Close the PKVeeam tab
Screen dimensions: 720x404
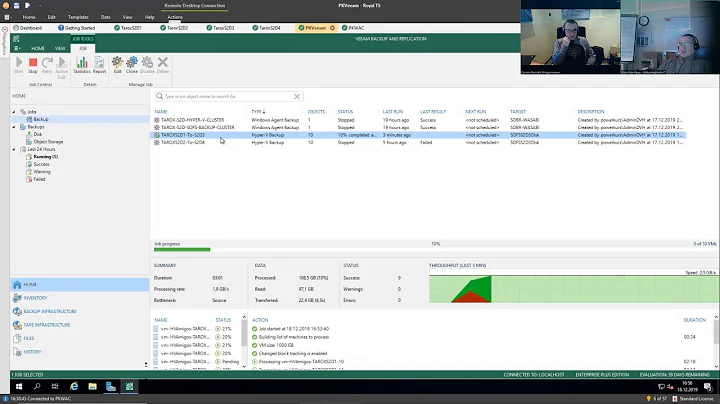(x=332, y=28)
